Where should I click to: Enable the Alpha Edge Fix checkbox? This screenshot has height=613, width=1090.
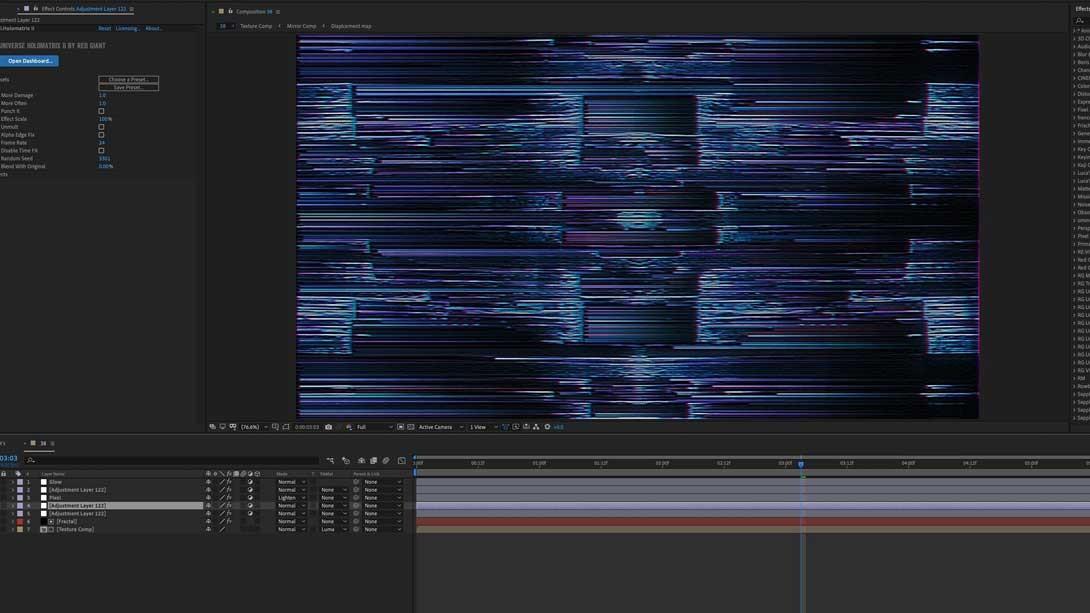[x=101, y=135]
